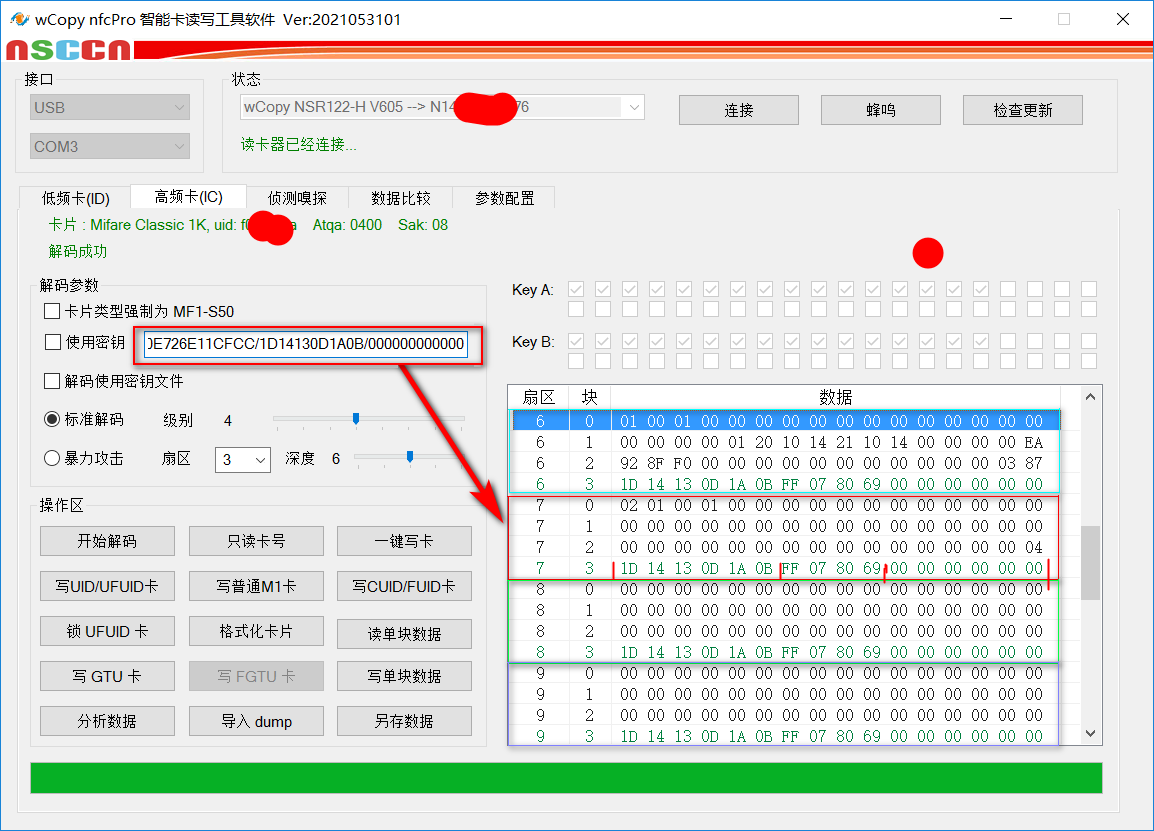The image size is (1154, 831).
Task: Click the 写CUID/FUID卡 button
Action: (404, 586)
